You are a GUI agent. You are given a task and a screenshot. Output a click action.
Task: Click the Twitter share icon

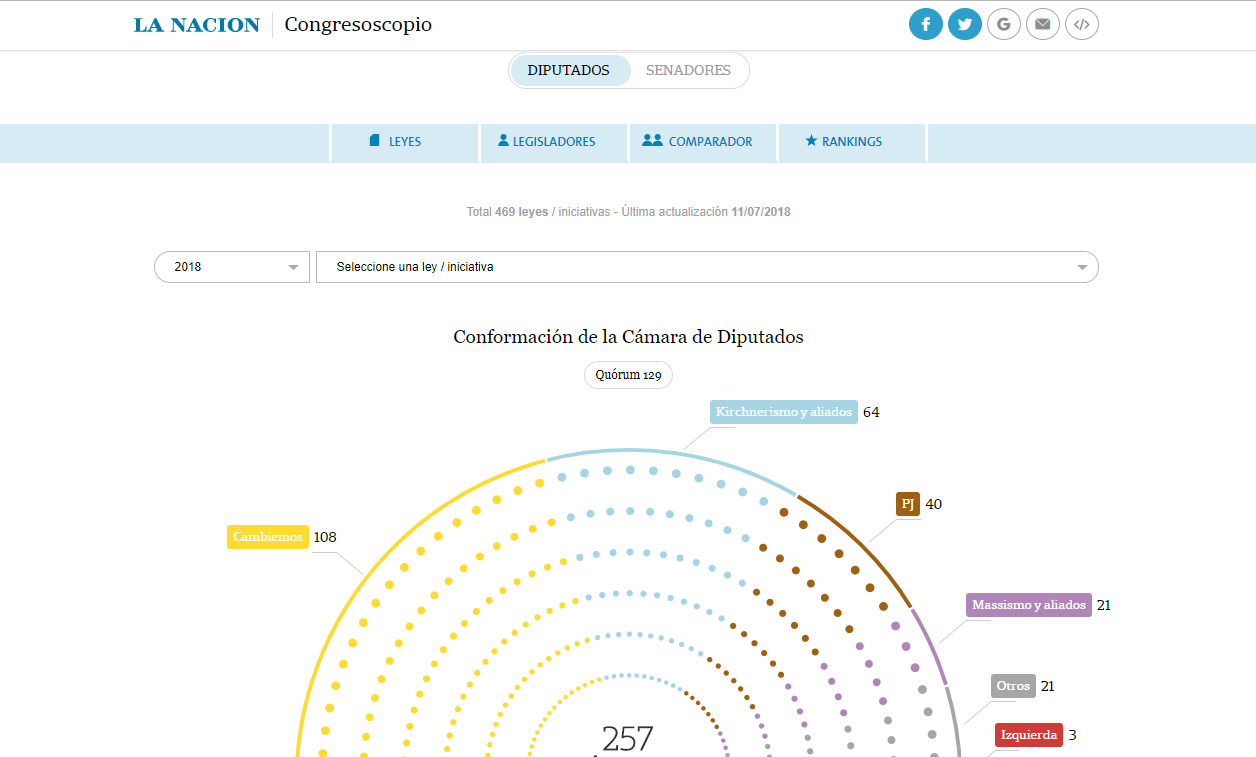[964, 24]
